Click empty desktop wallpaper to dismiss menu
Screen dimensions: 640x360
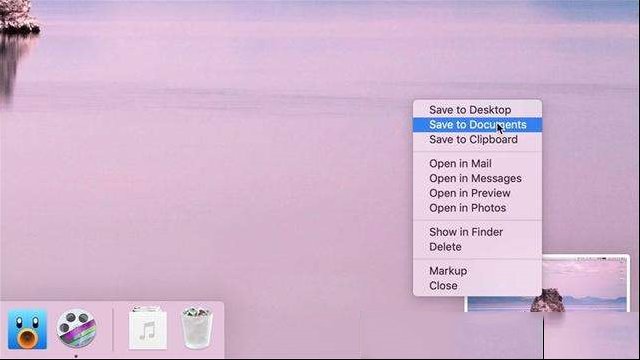(204, 163)
